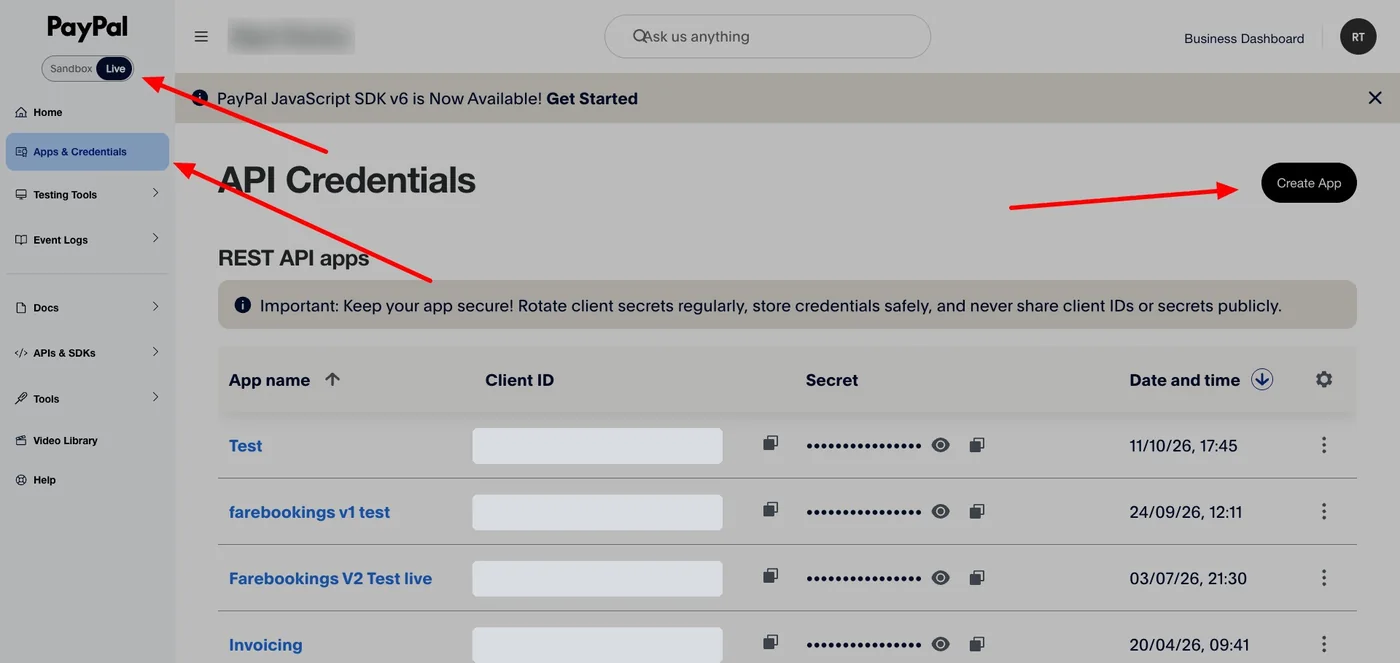
Task: Reveal secret for Farebookings V2 Test live
Action: (x=941, y=578)
